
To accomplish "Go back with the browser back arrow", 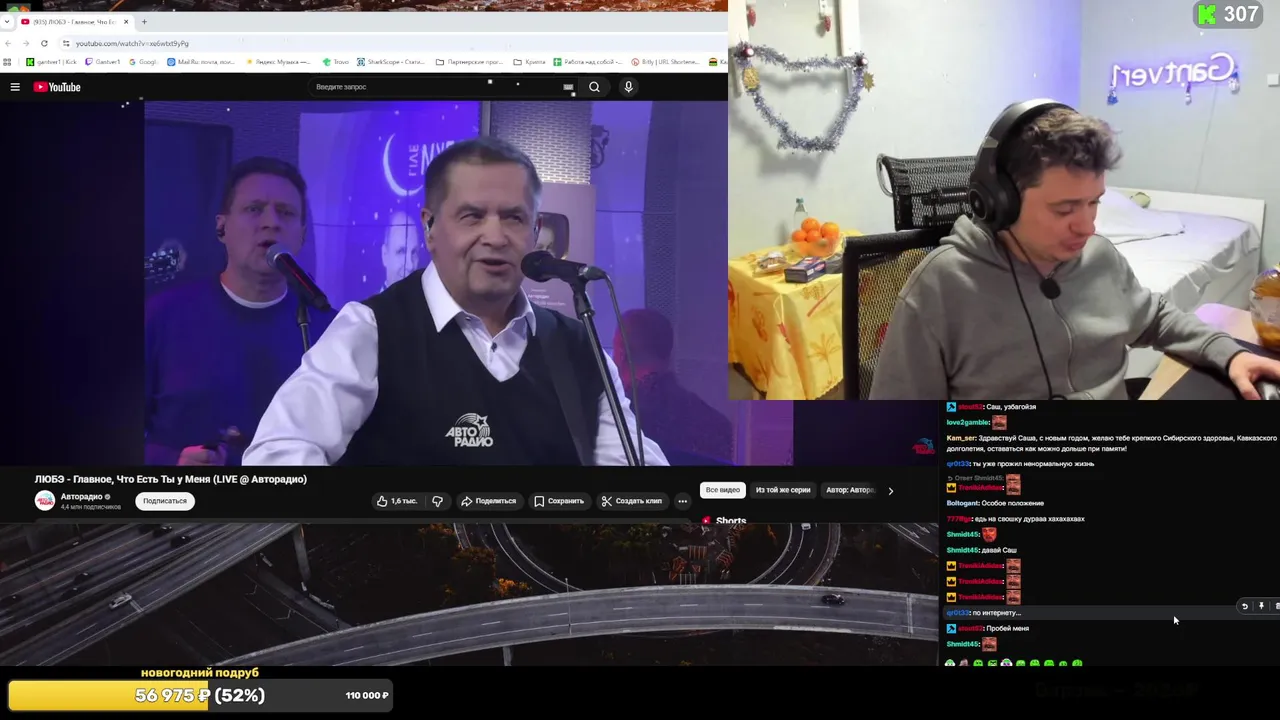I will coord(9,43).
